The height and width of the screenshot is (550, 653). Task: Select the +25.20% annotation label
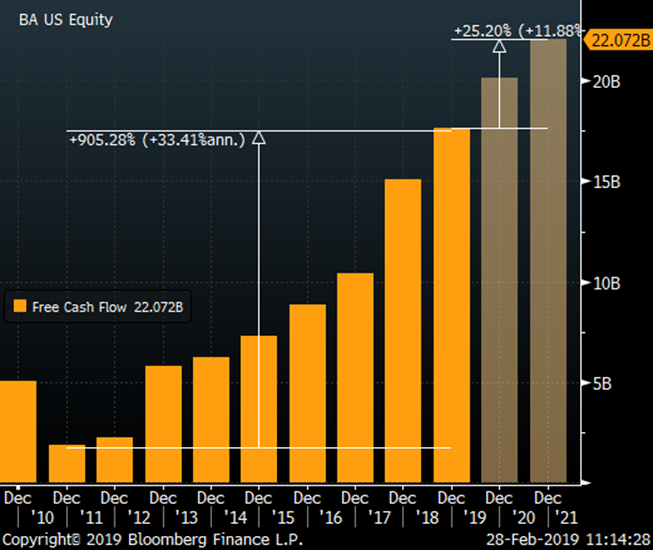[x=515, y=31]
